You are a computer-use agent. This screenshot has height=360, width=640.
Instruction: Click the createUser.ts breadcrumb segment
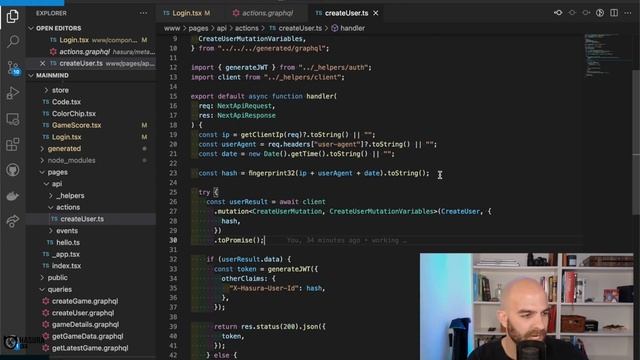(x=296, y=28)
